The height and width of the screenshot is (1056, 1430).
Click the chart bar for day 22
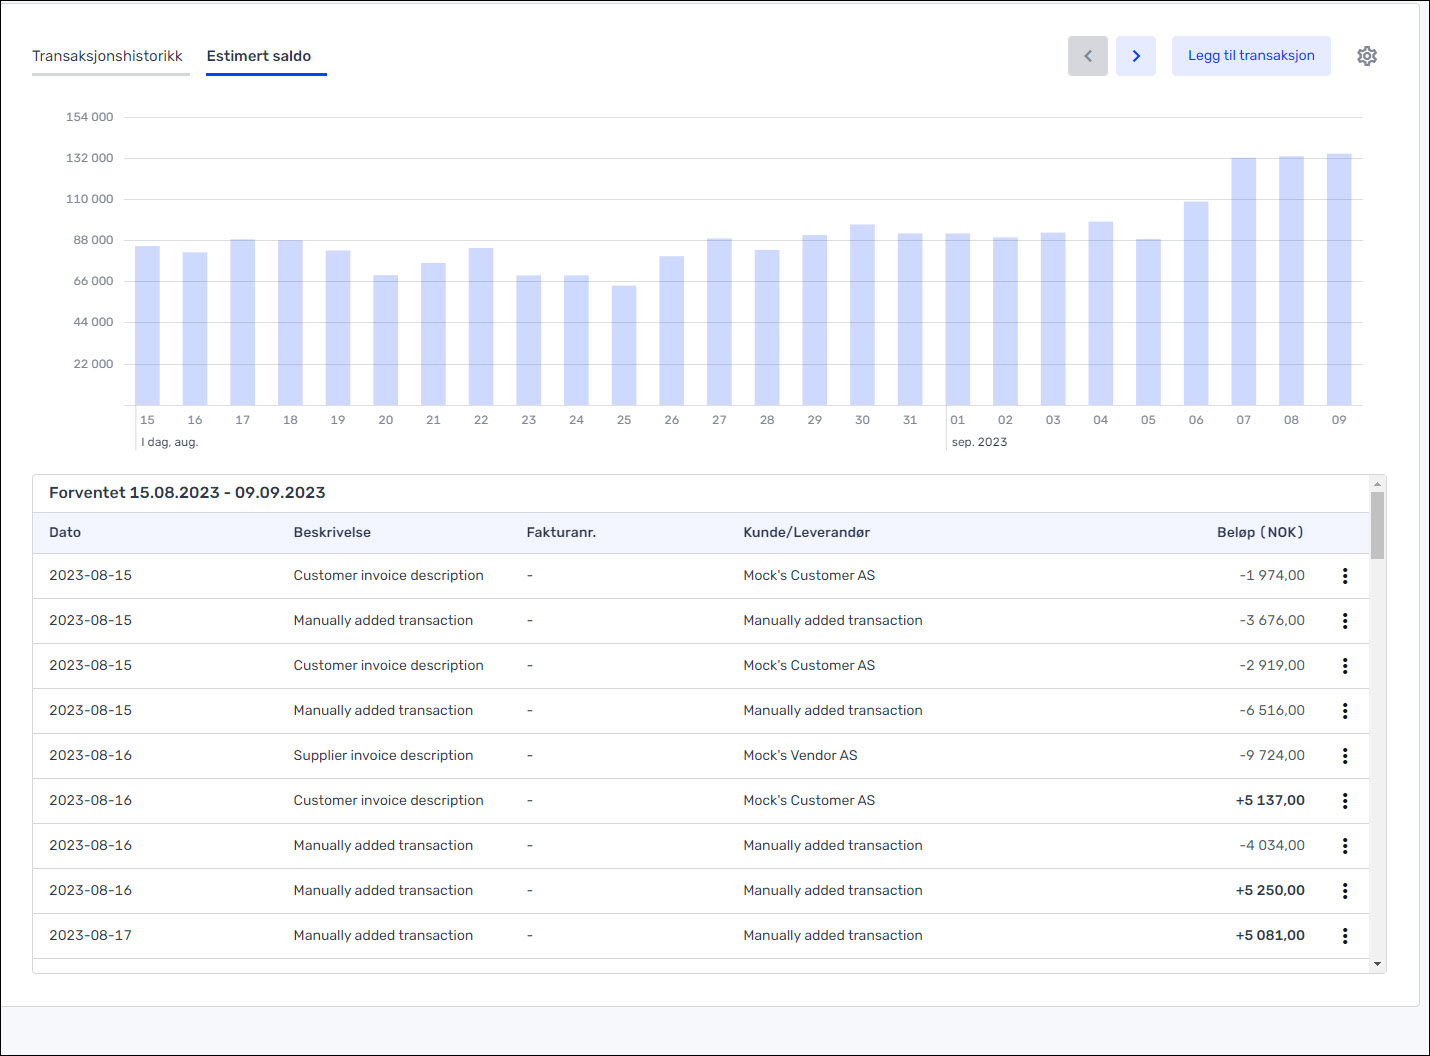point(481,326)
